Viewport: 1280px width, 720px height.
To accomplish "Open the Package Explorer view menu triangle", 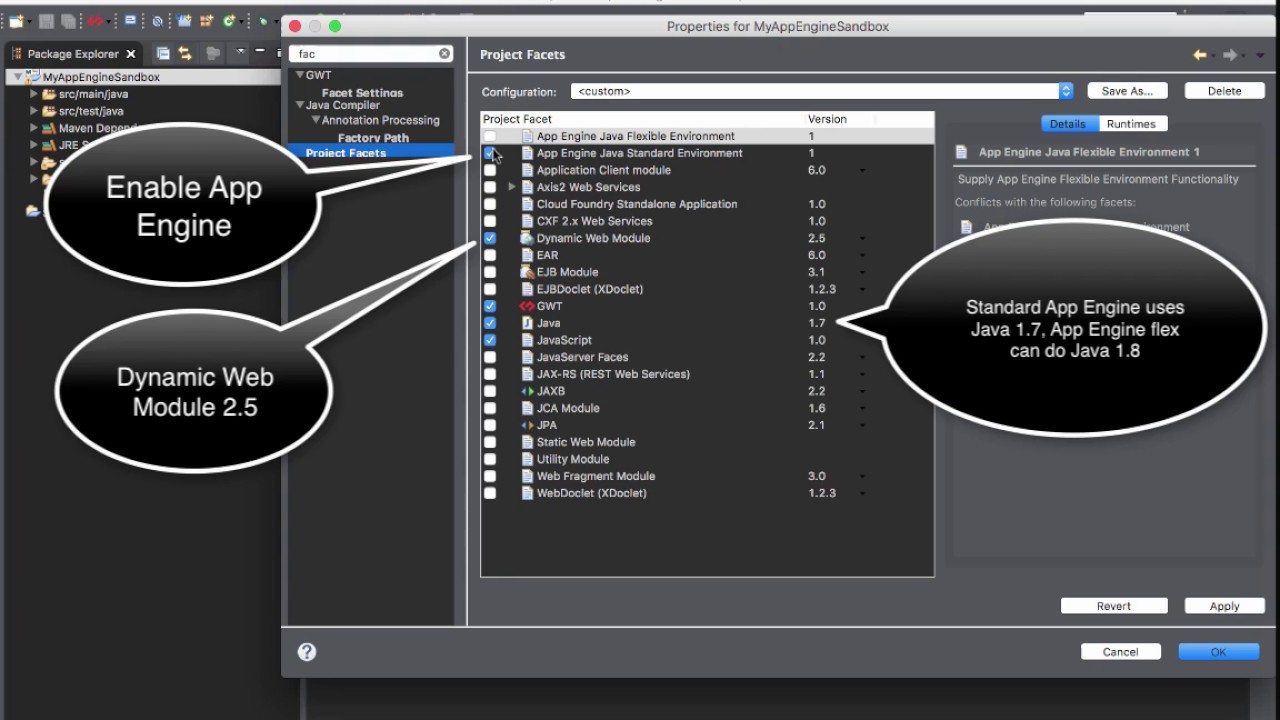I will click(x=240, y=50).
